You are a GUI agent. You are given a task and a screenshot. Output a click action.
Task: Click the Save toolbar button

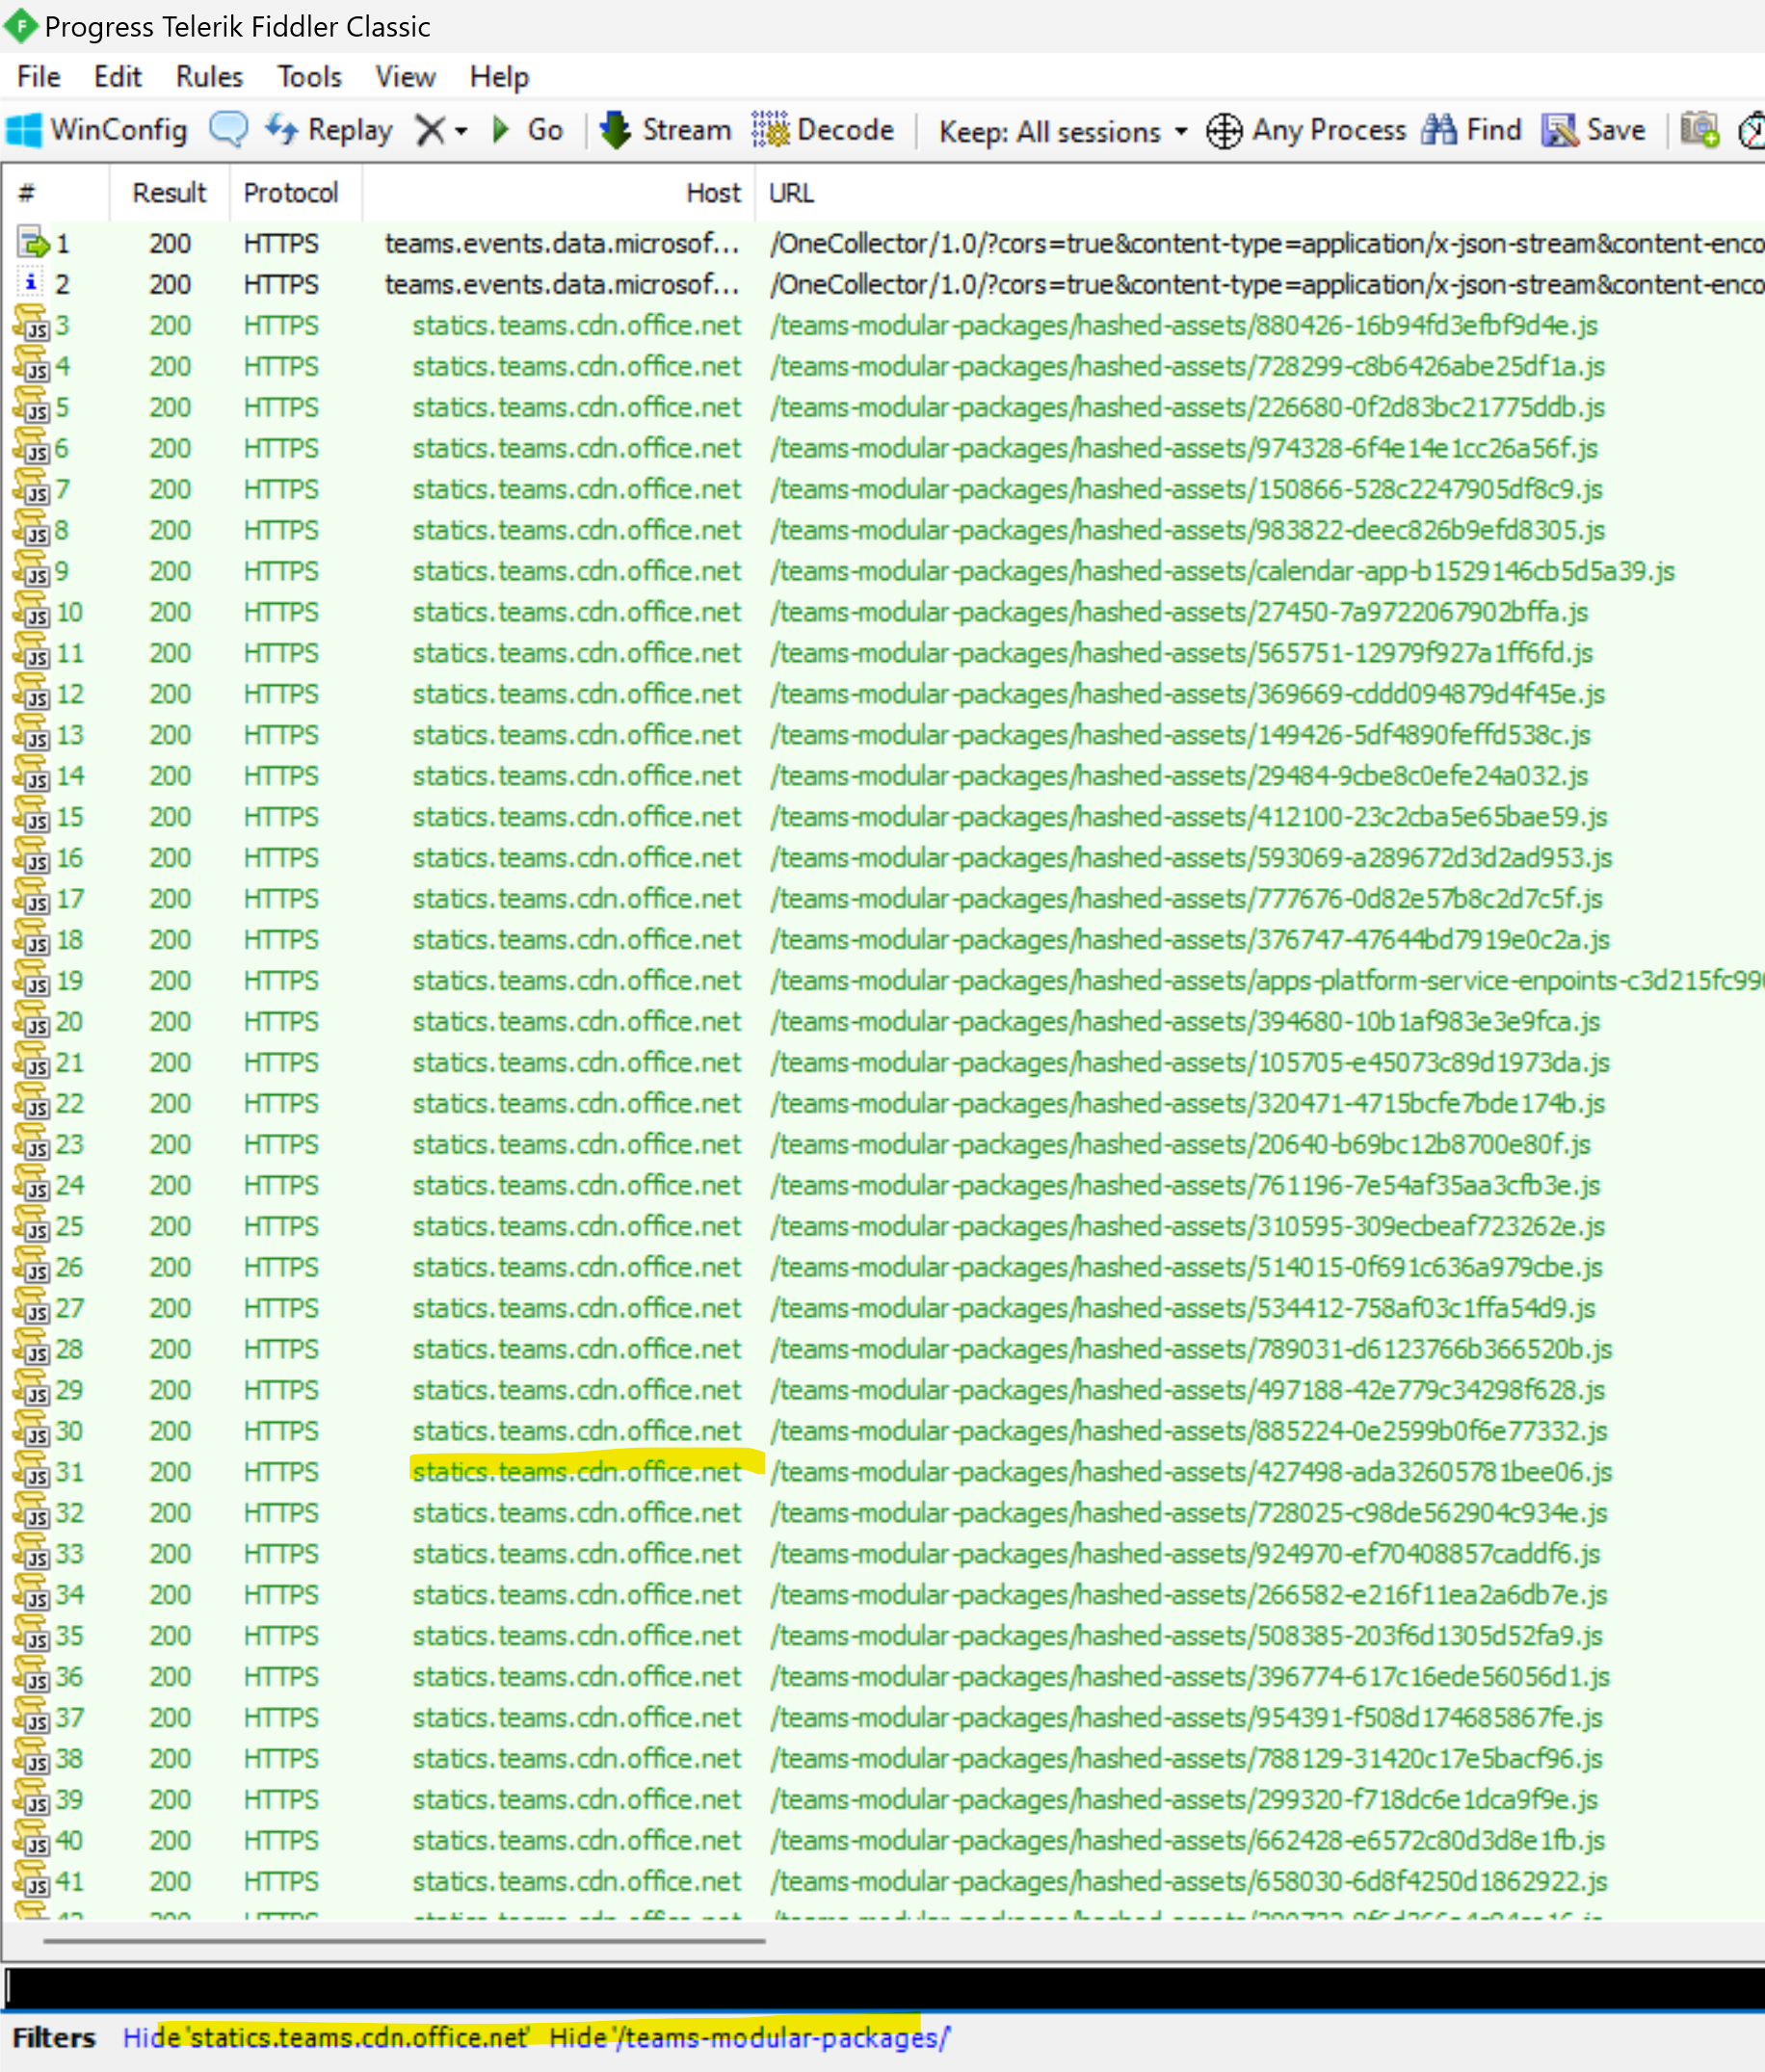click(1593, 130)
